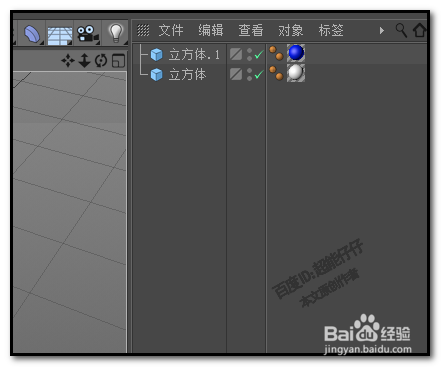
Task: Click the viewport zoom-camera arrows icon
Action: 84,61
